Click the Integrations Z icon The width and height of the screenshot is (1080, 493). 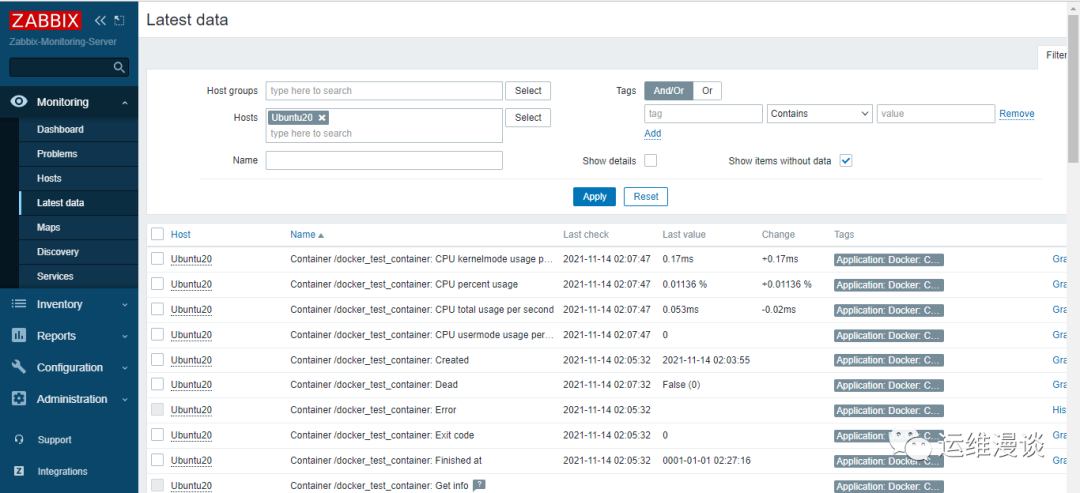tap(19, 471)
